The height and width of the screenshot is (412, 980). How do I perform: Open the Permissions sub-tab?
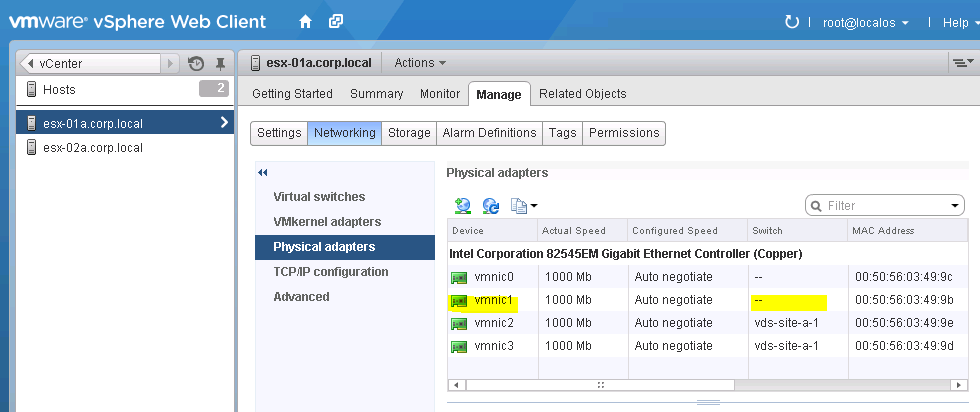[624, 133]
